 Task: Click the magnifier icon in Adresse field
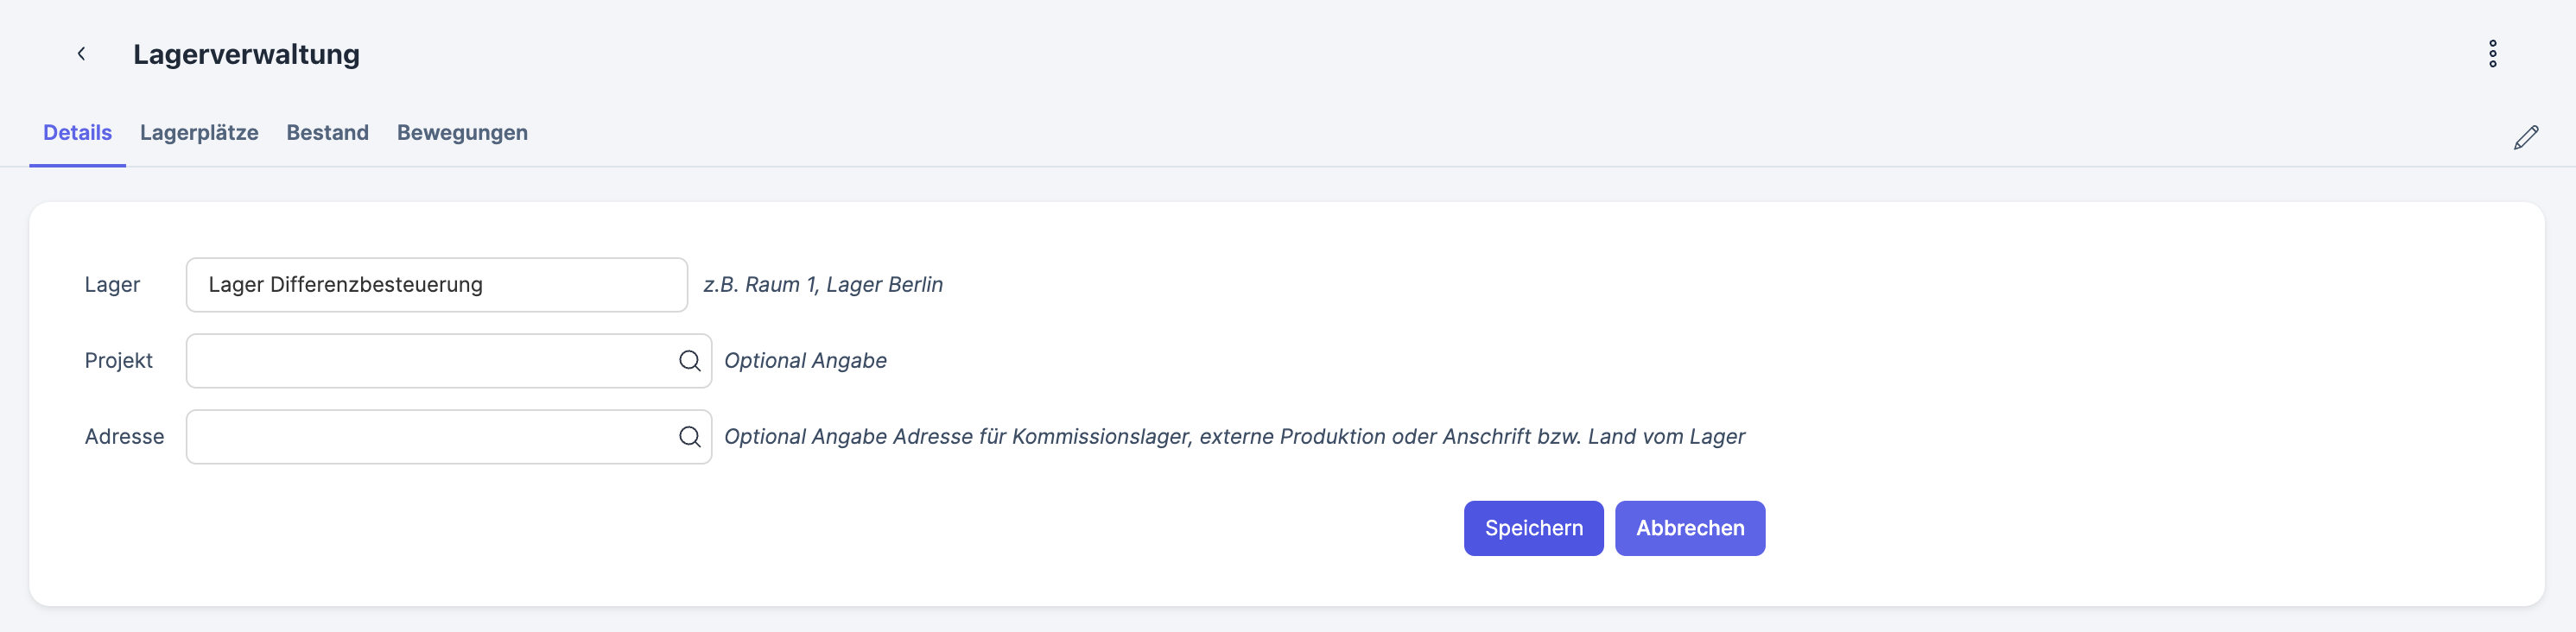(689, 437)
